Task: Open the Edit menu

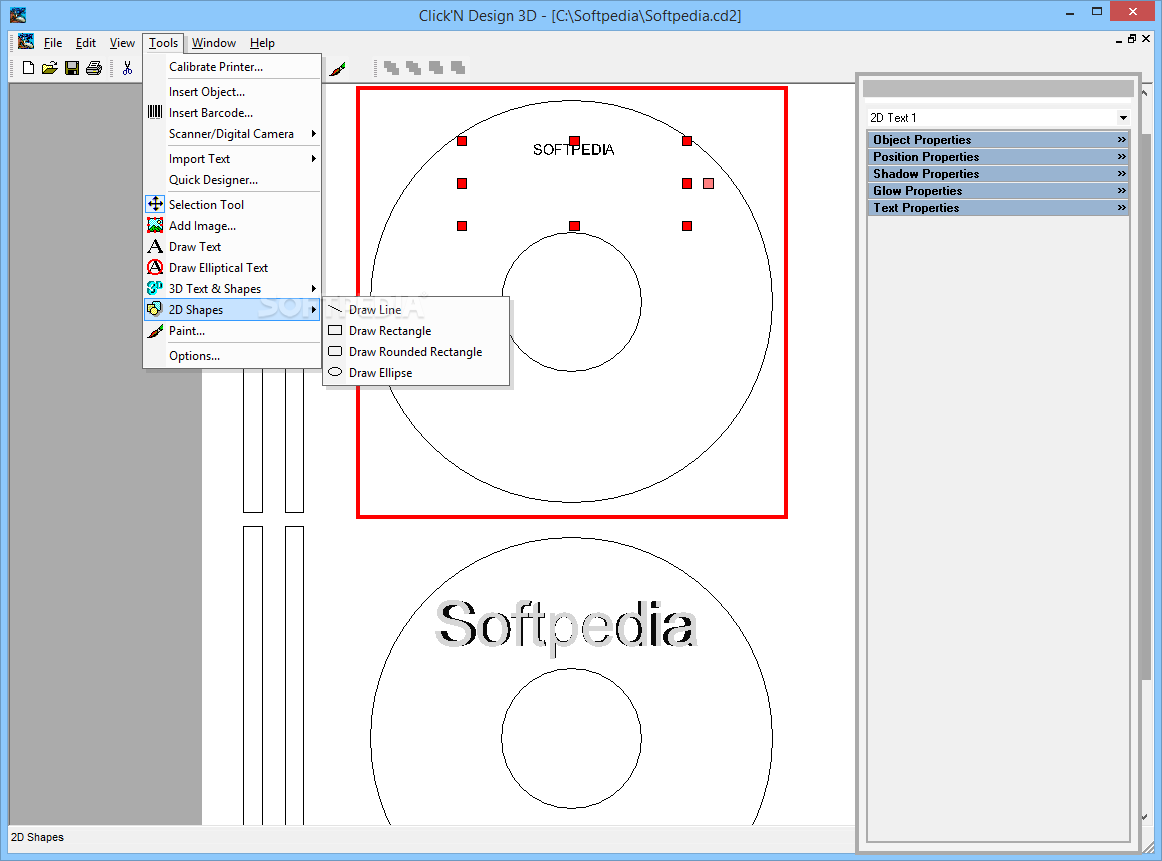Action: (86, 43)
